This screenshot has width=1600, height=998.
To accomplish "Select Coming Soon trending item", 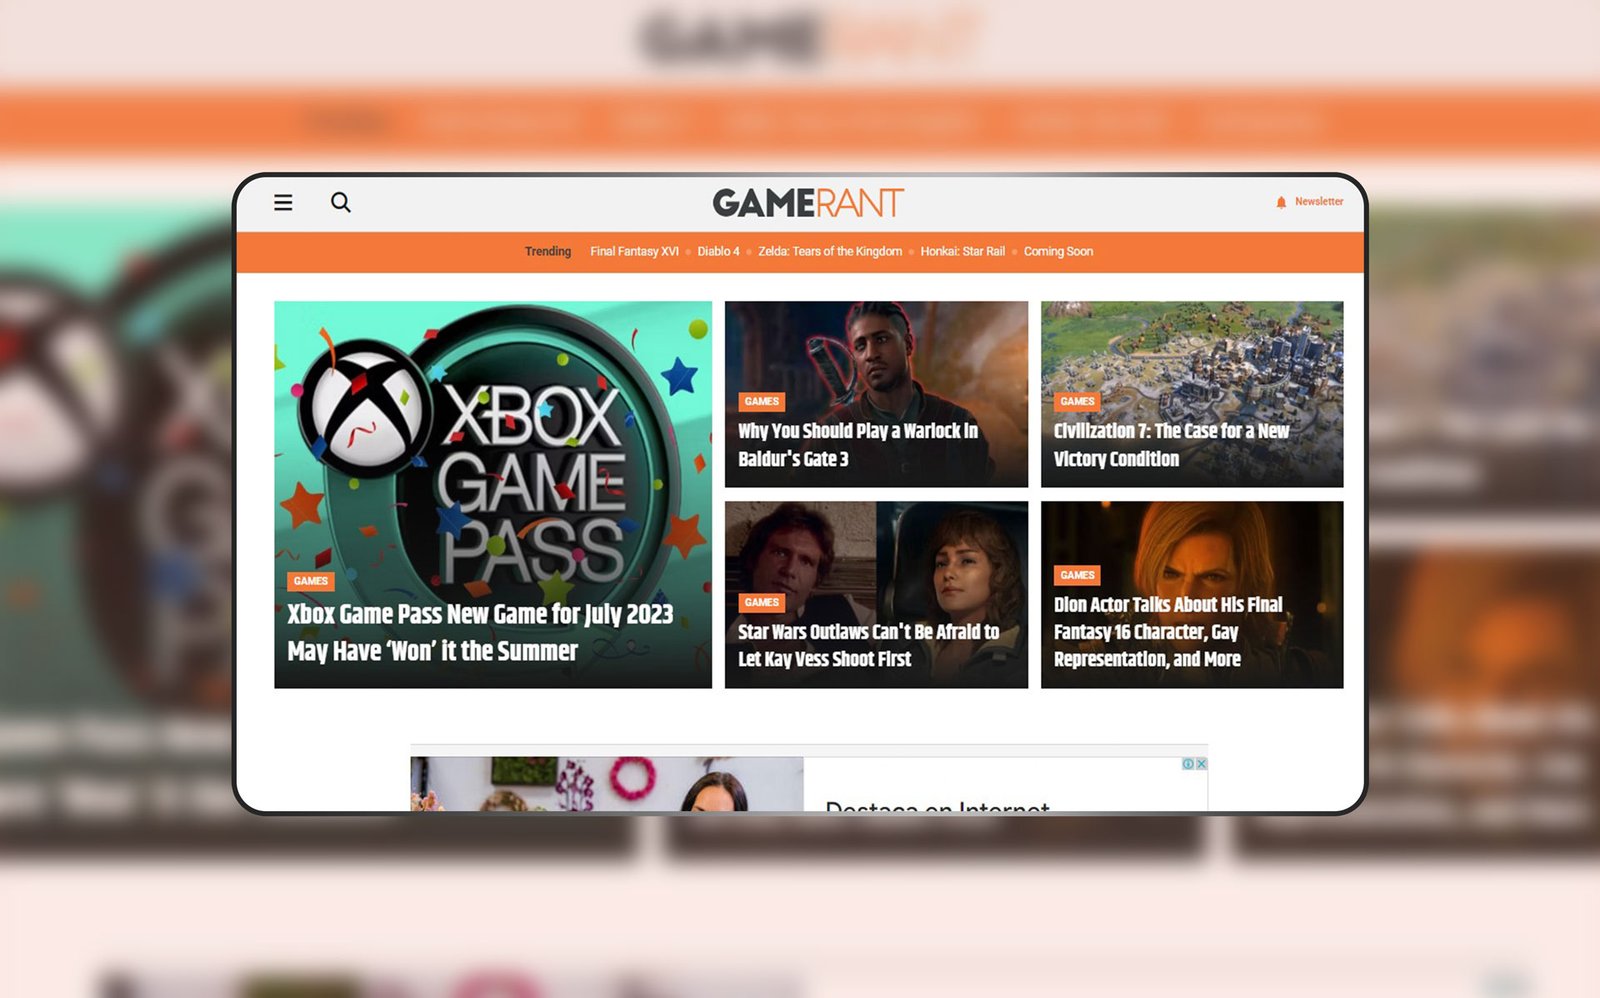I will 1058,251.
